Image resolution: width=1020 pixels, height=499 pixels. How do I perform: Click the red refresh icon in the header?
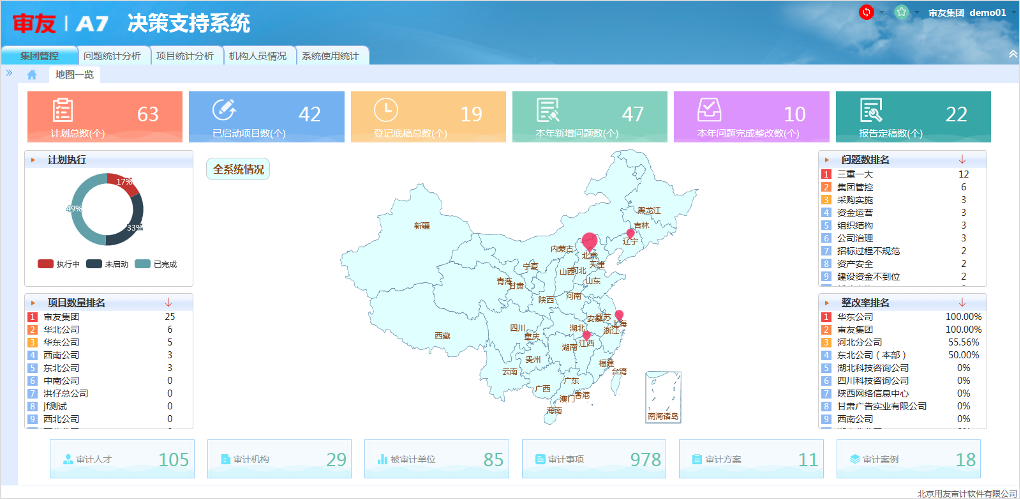coord(866,12)
